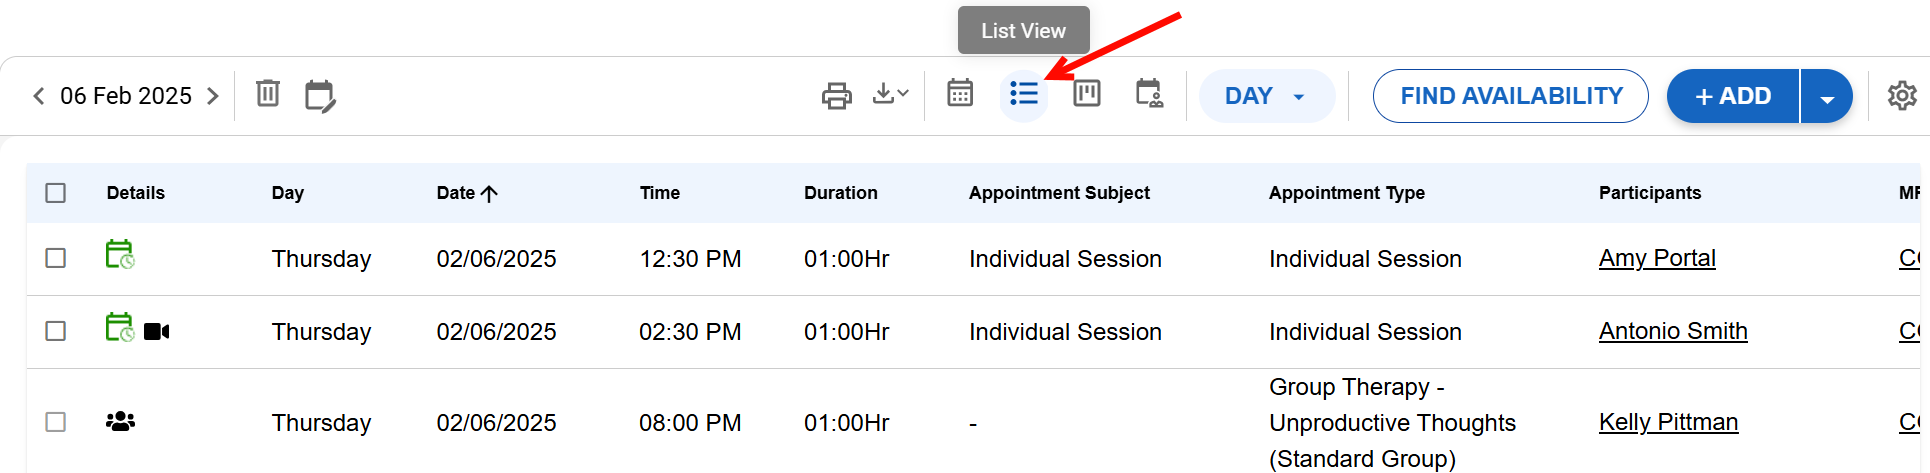This screenshot has width=1930, height=473.
Task: Expand the ADD button dropdown arrow
Action: pos(1826,97)
